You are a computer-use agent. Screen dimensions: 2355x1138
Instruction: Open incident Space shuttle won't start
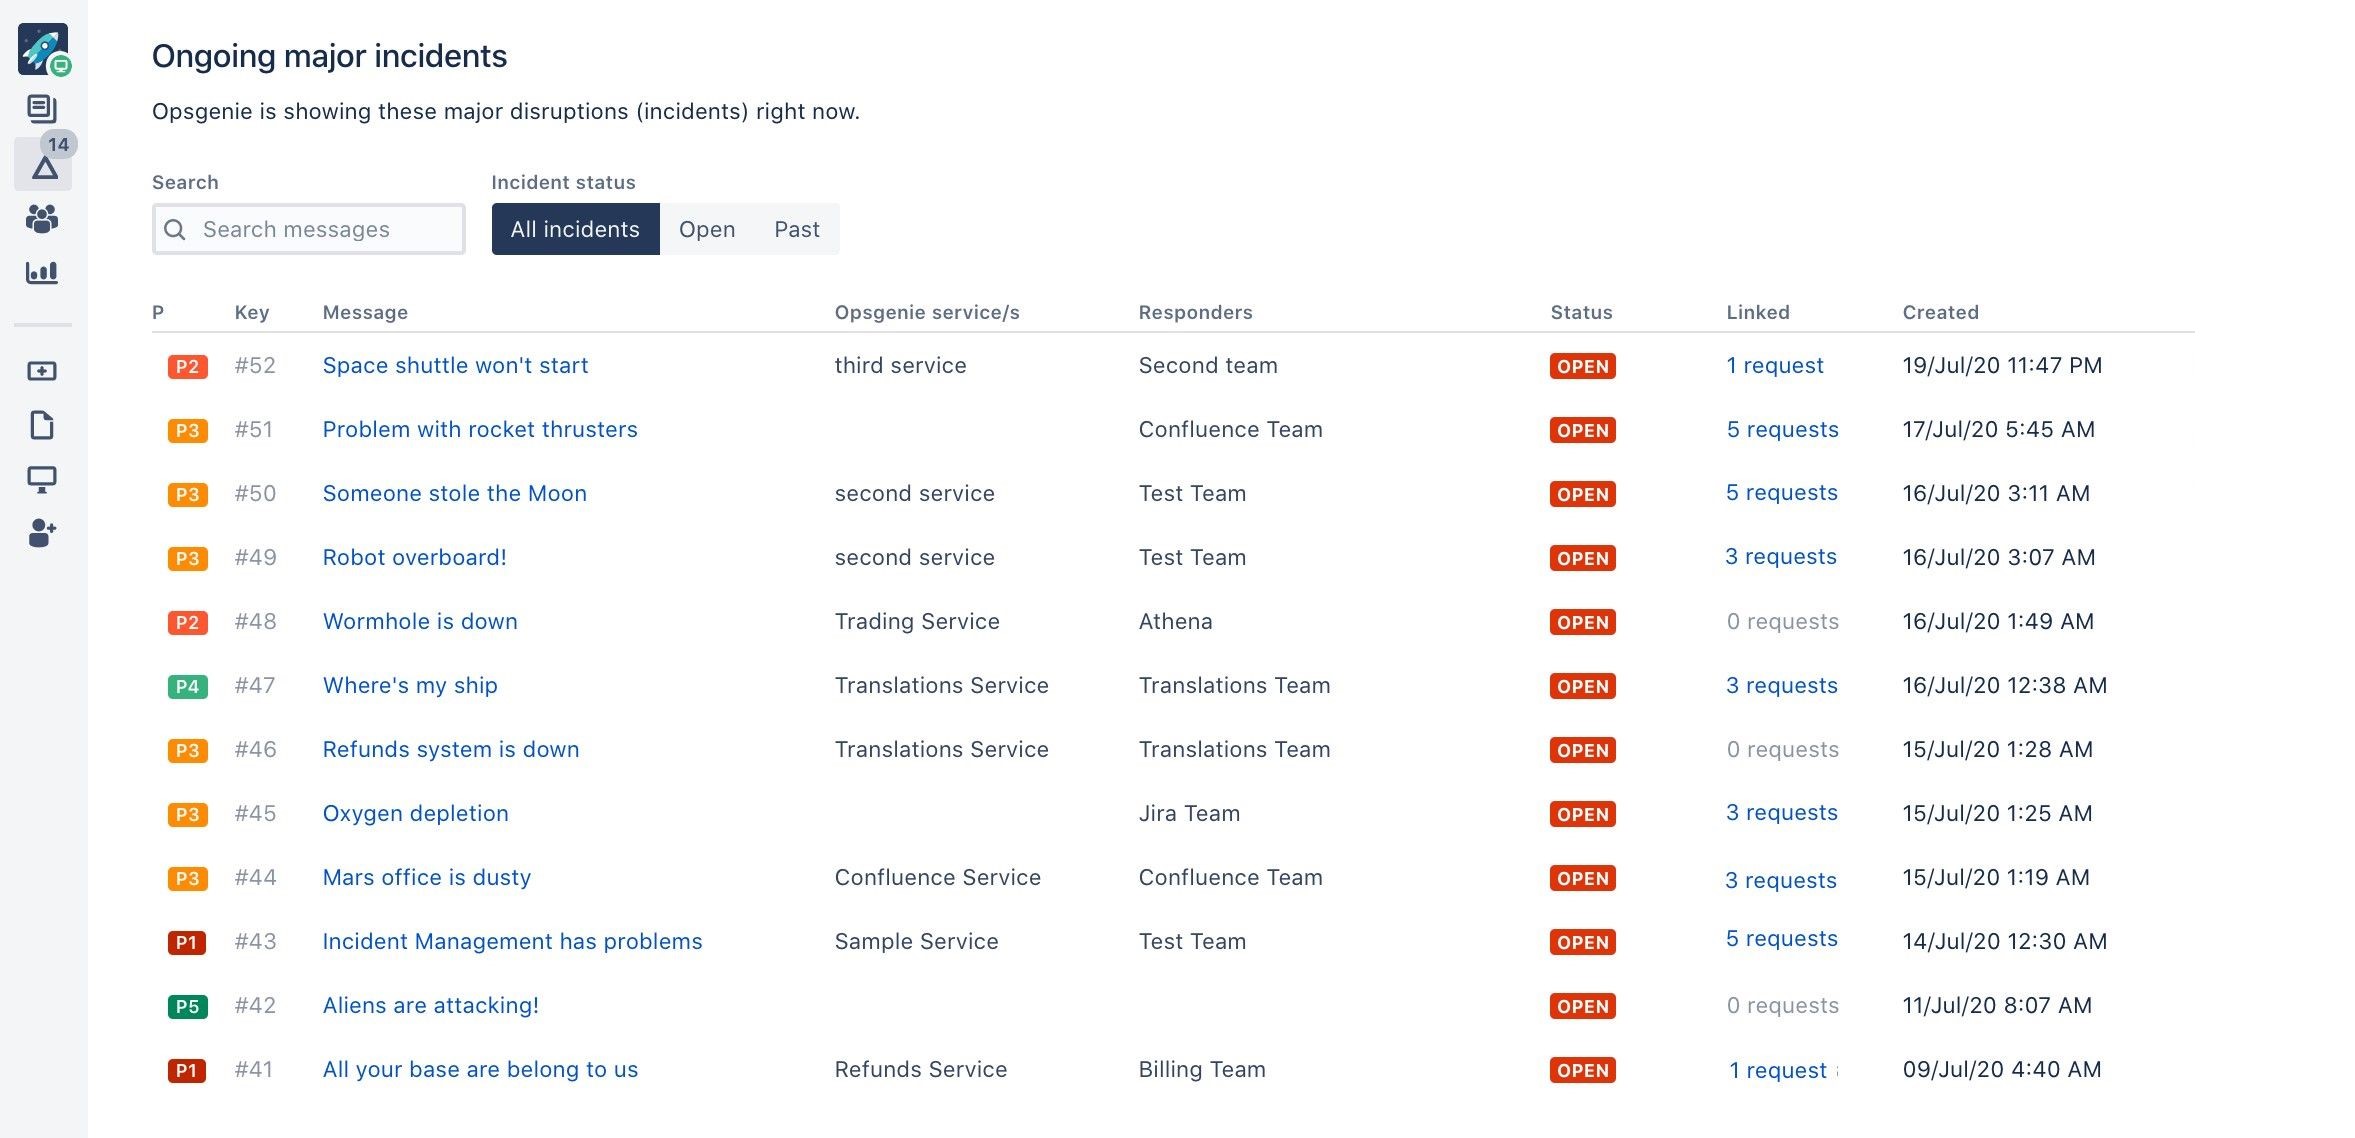[x=455, y=365]
